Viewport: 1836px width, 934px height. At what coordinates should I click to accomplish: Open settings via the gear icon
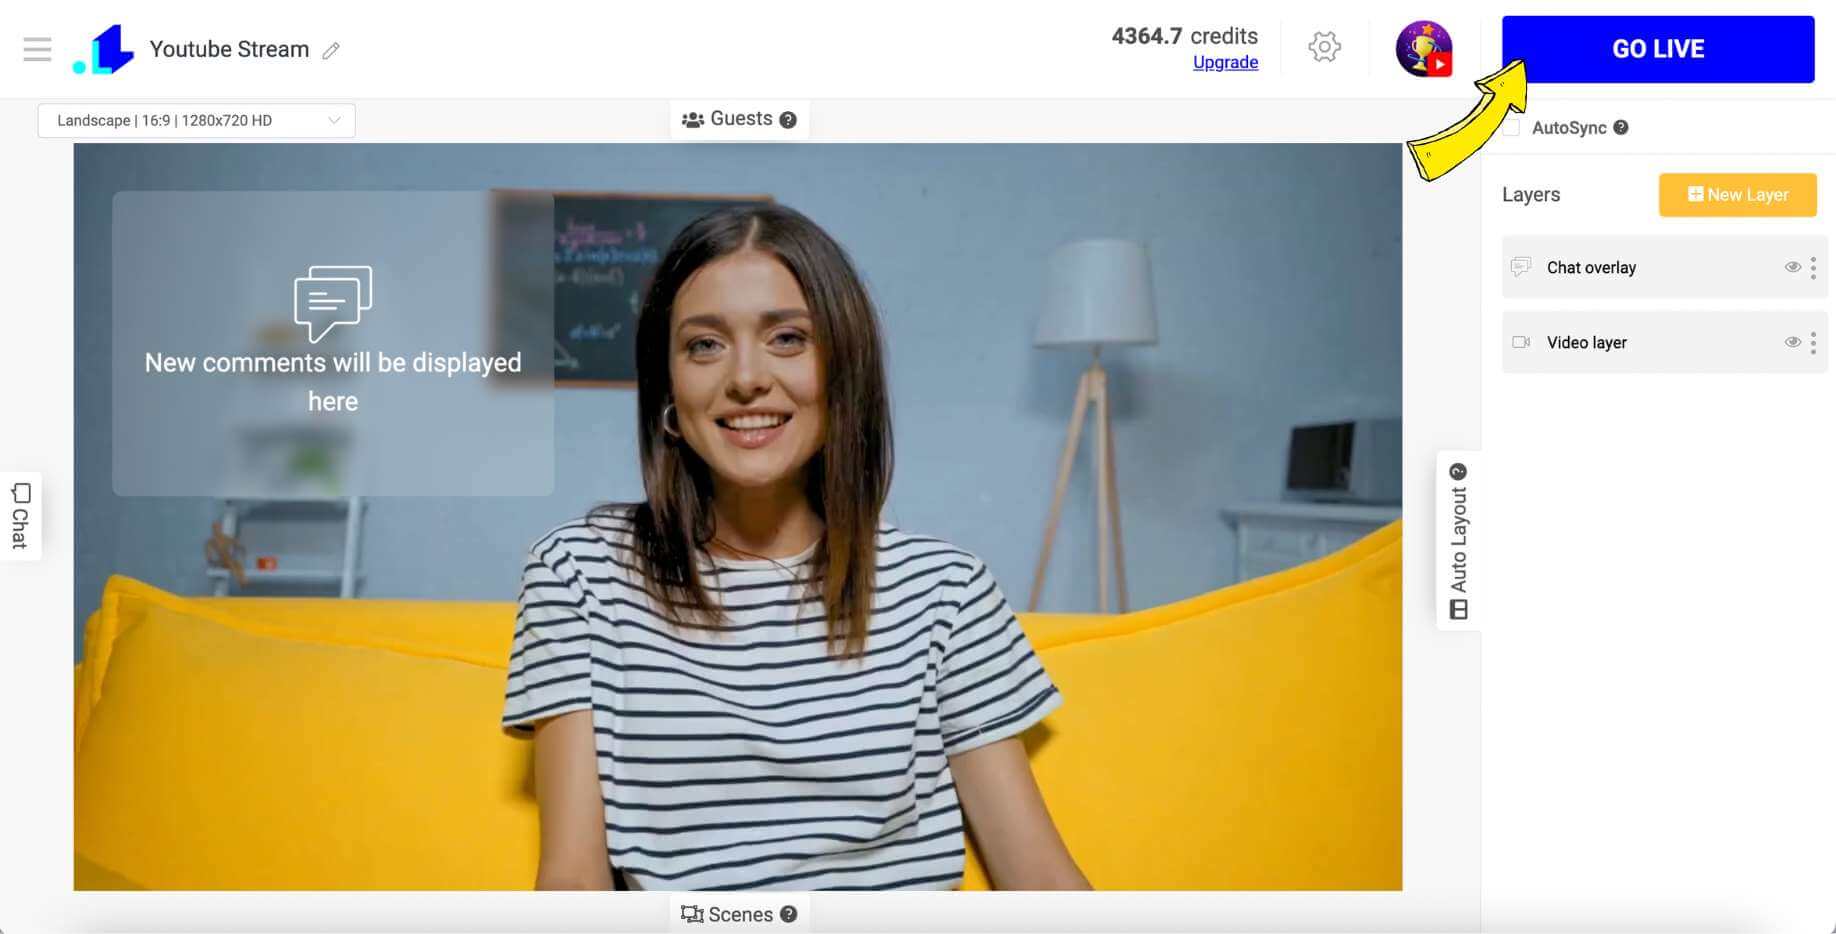click(x=1324, y=47)
